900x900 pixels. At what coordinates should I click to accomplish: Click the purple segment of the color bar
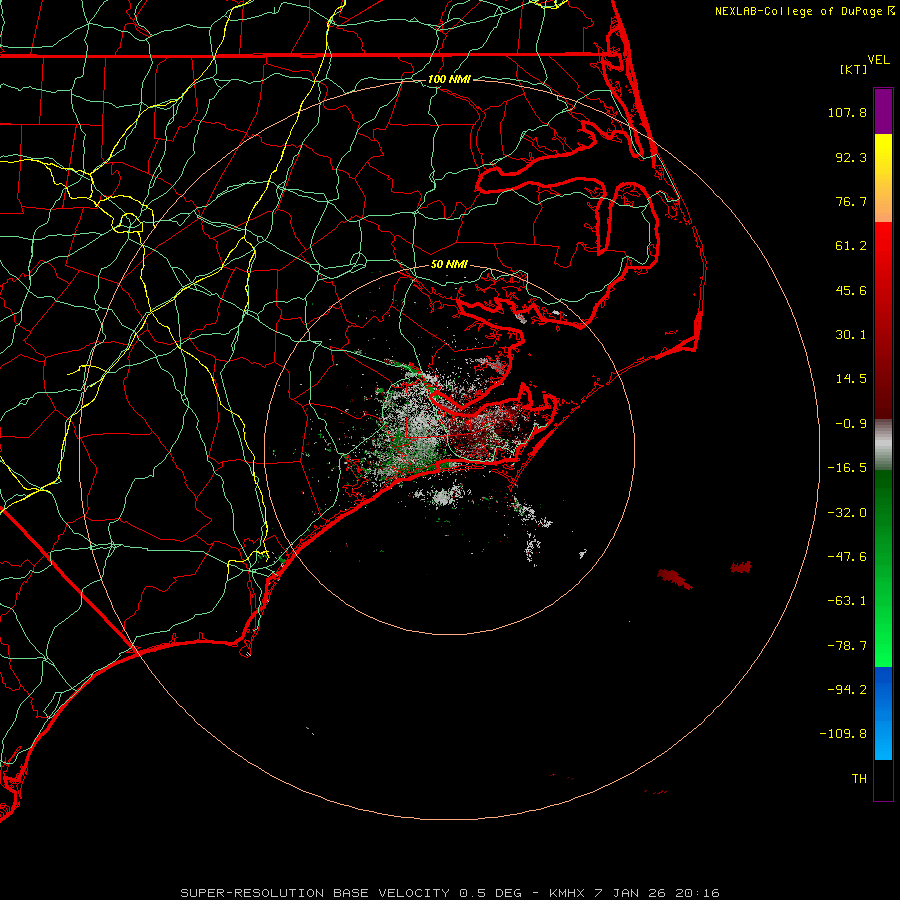click(883, 111)
